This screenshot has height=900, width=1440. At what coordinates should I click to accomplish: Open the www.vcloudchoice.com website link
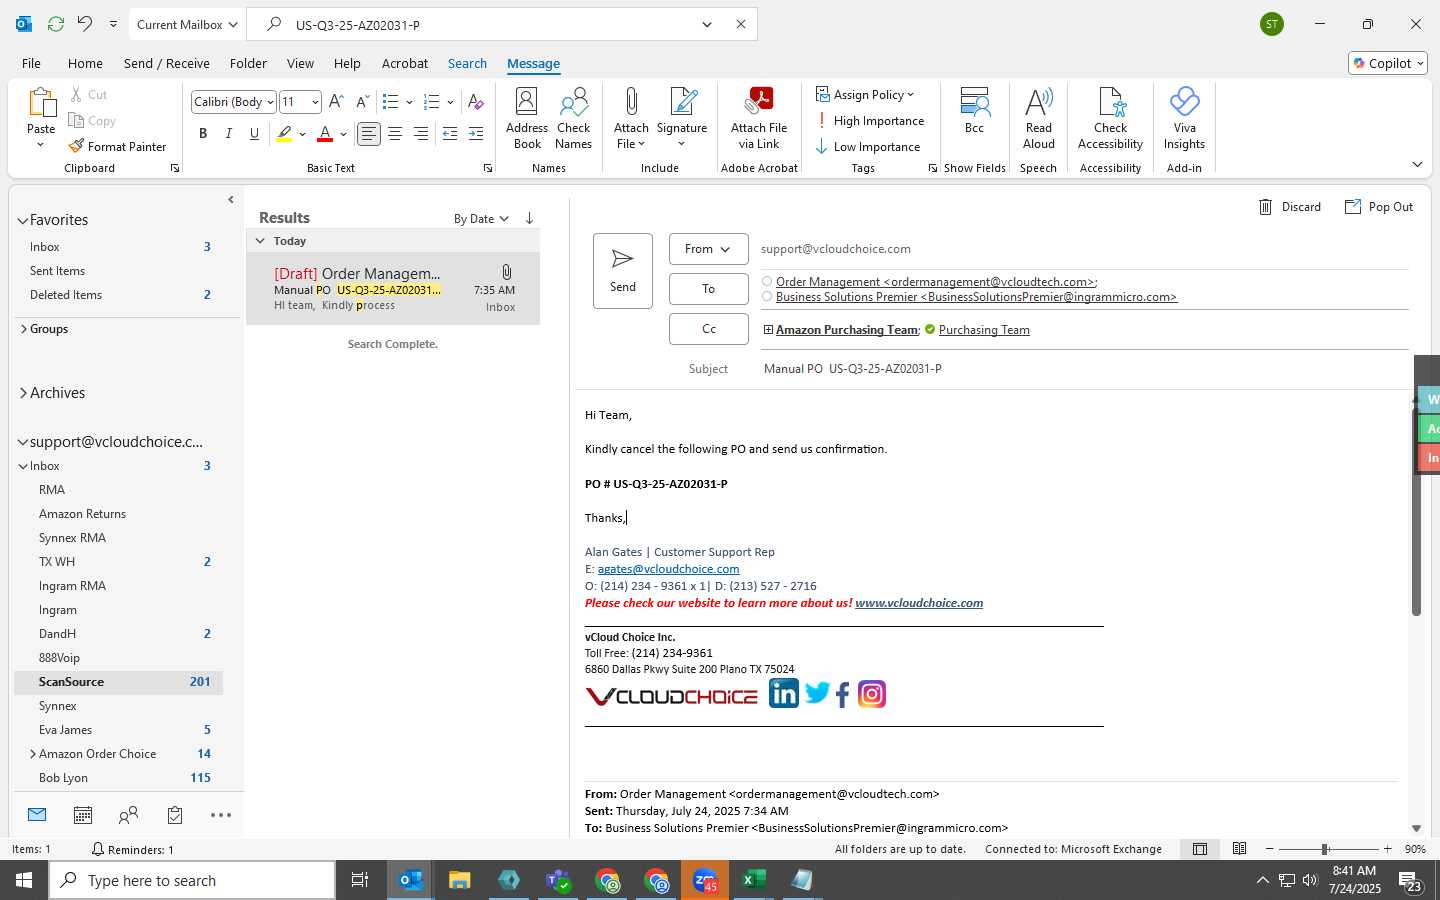pos(919,603)
